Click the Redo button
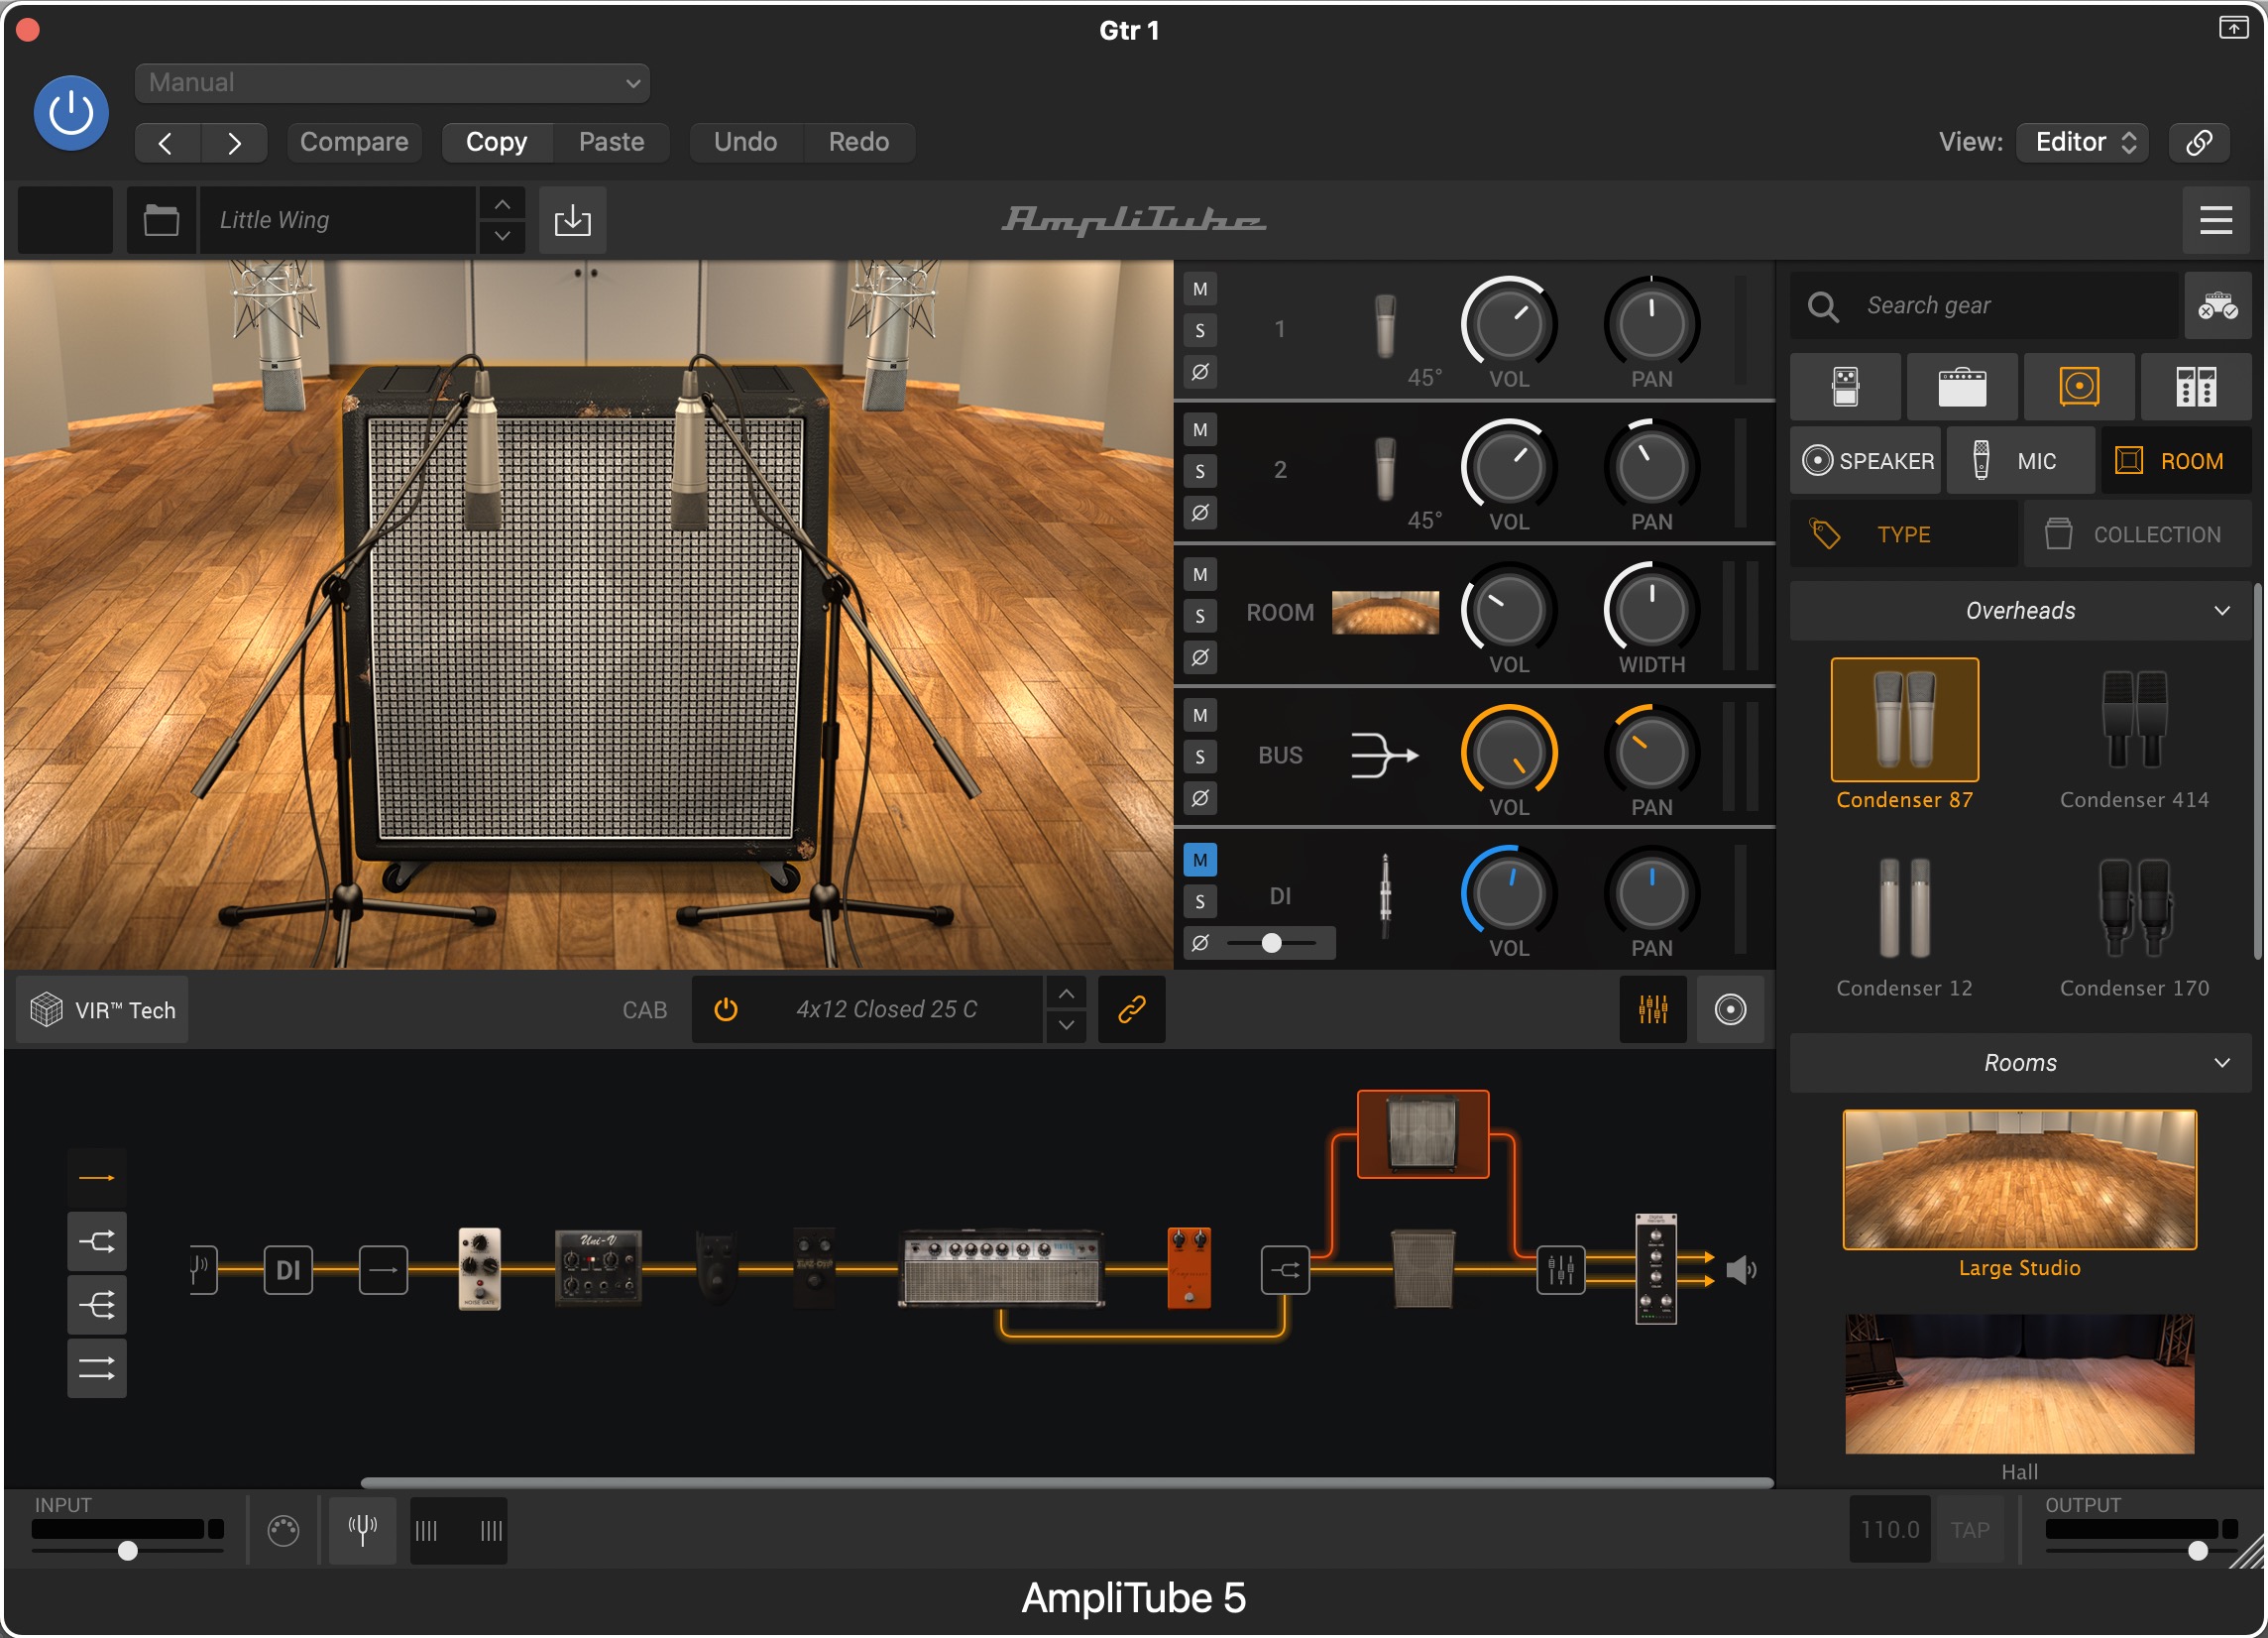 pyautogui.click(x=859, y=142)
